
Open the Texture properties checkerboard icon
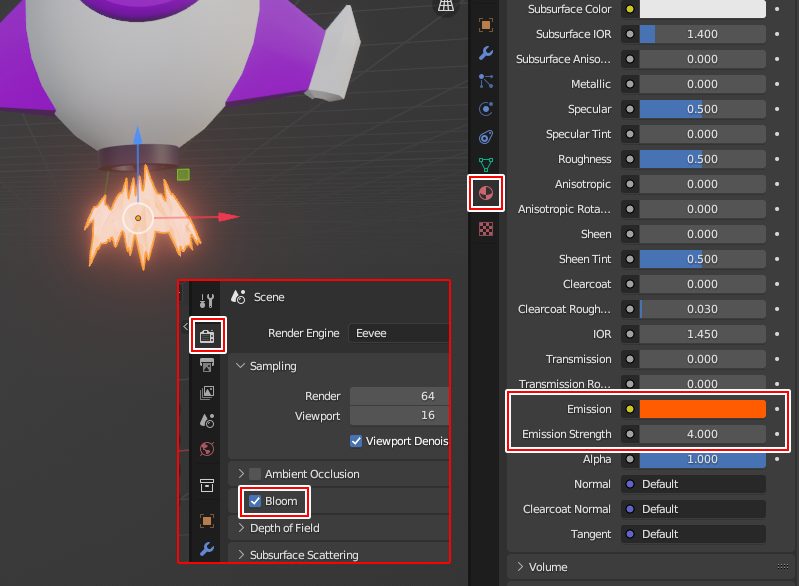486,228
